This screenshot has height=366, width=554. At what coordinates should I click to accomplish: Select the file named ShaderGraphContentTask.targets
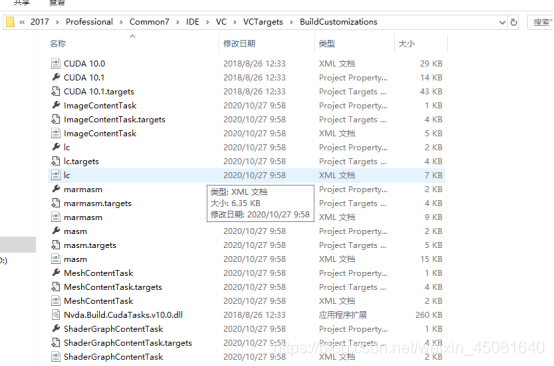click(x=128, y=343)
